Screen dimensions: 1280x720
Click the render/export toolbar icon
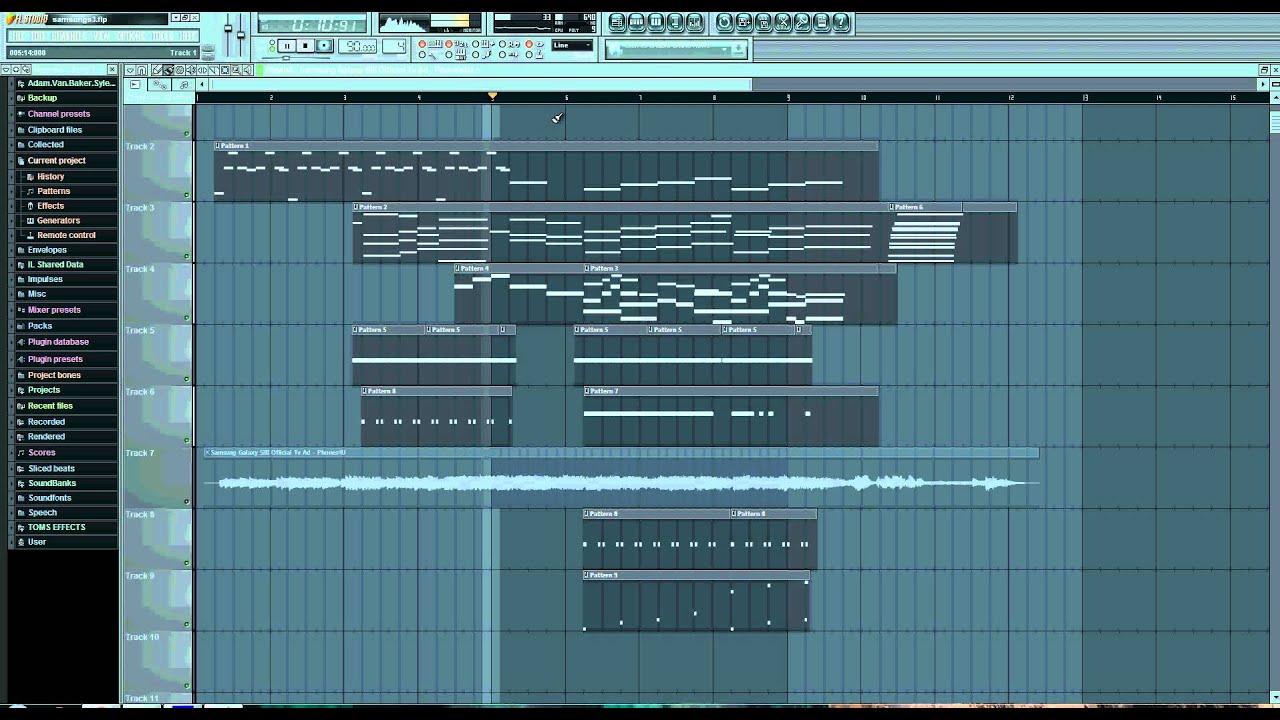764,22
